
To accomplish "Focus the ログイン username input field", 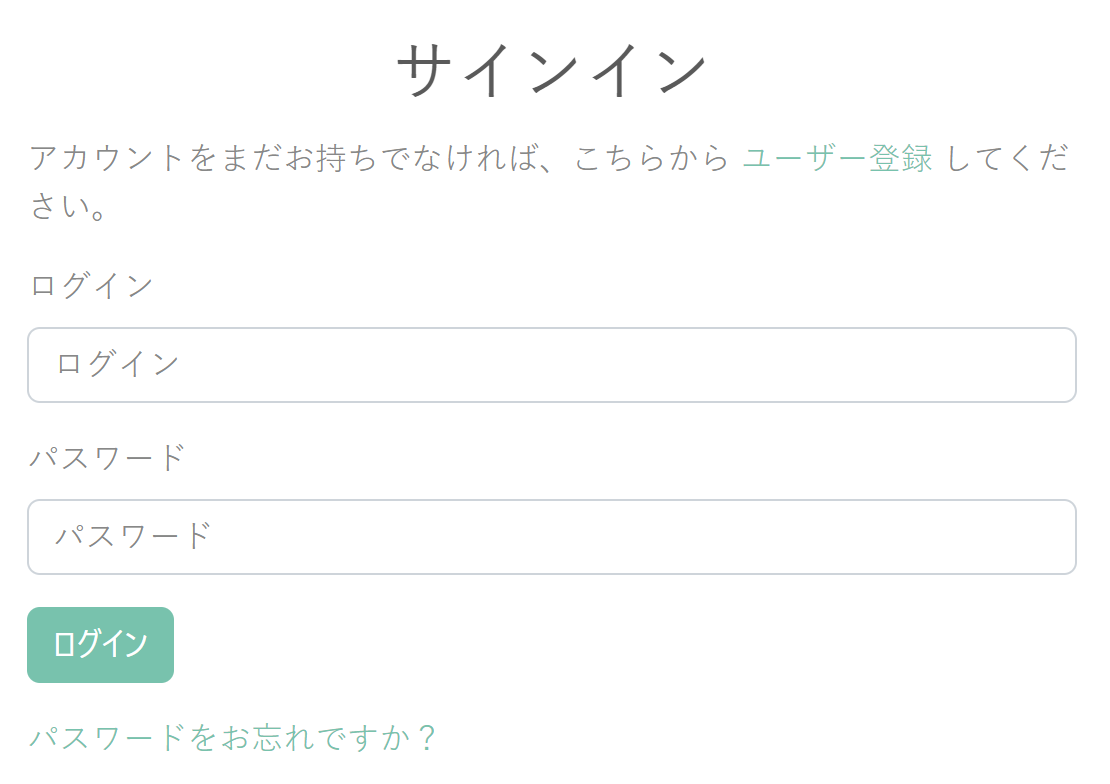I will 551,365.
